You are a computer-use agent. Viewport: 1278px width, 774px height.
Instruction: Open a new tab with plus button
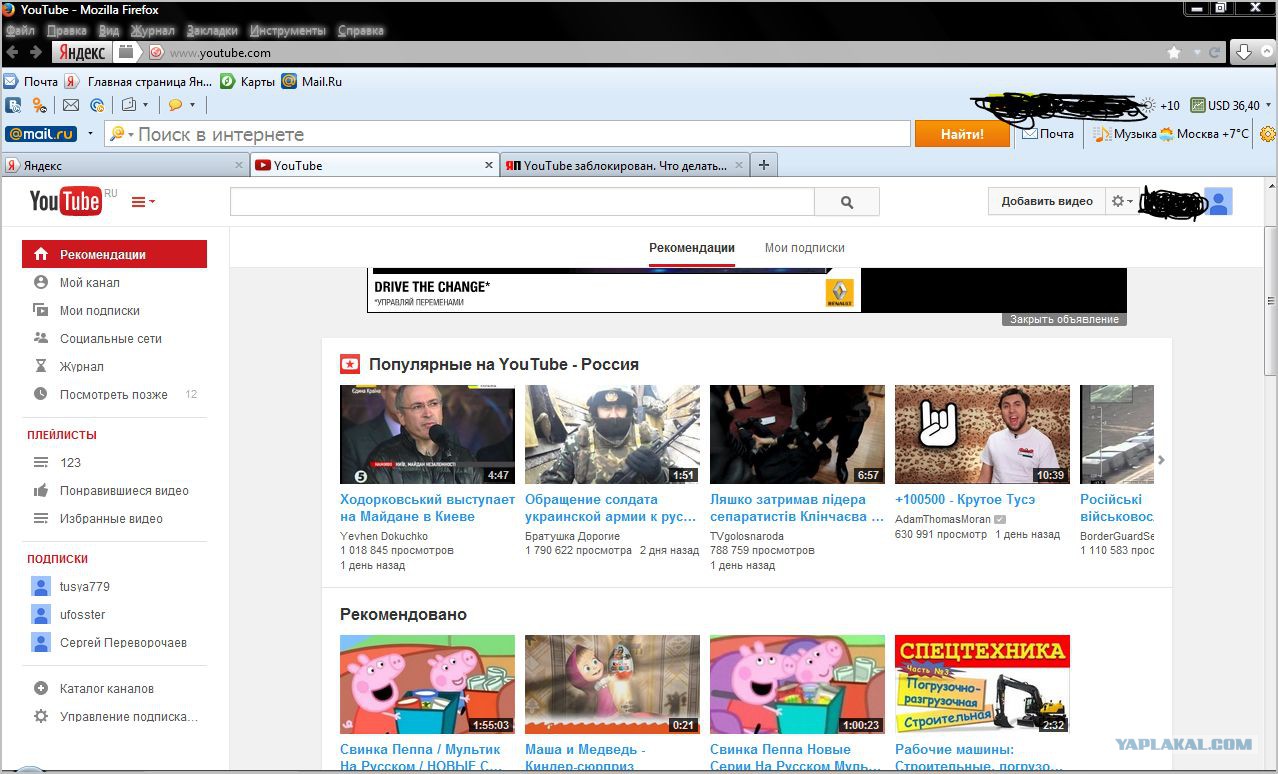coord(764,165)
